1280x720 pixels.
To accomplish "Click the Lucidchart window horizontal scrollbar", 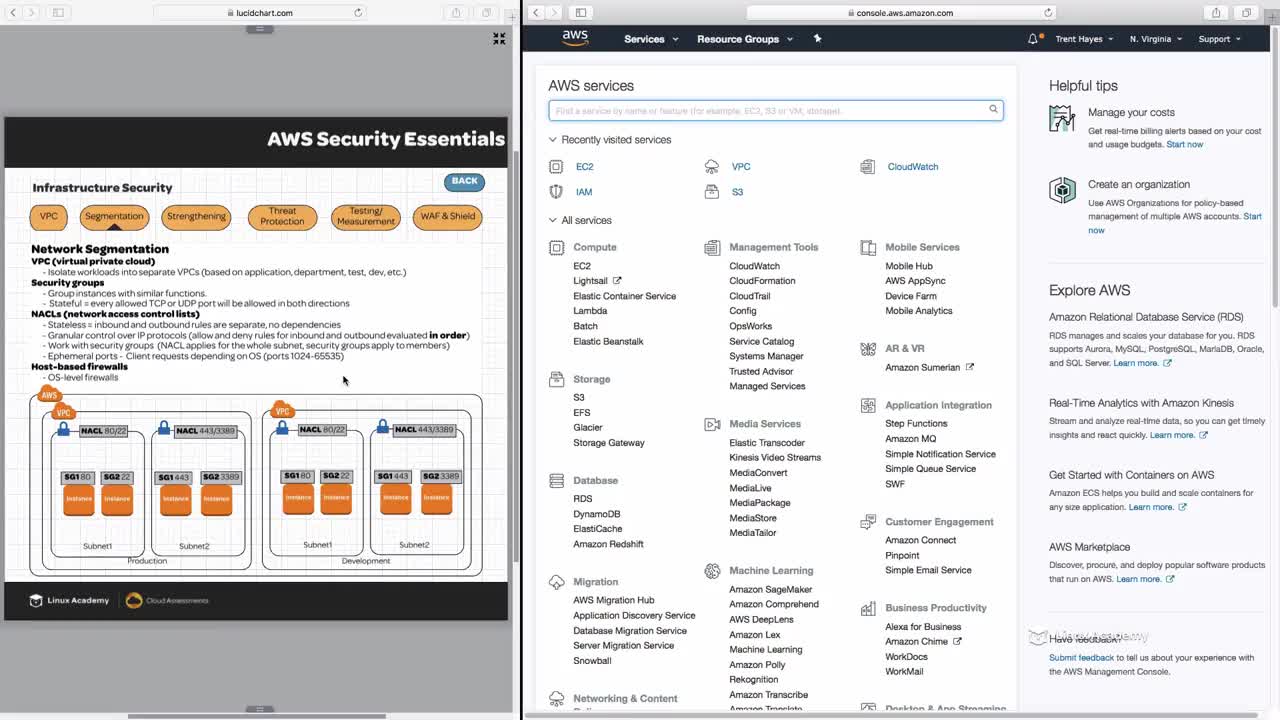I will [257, 715].
